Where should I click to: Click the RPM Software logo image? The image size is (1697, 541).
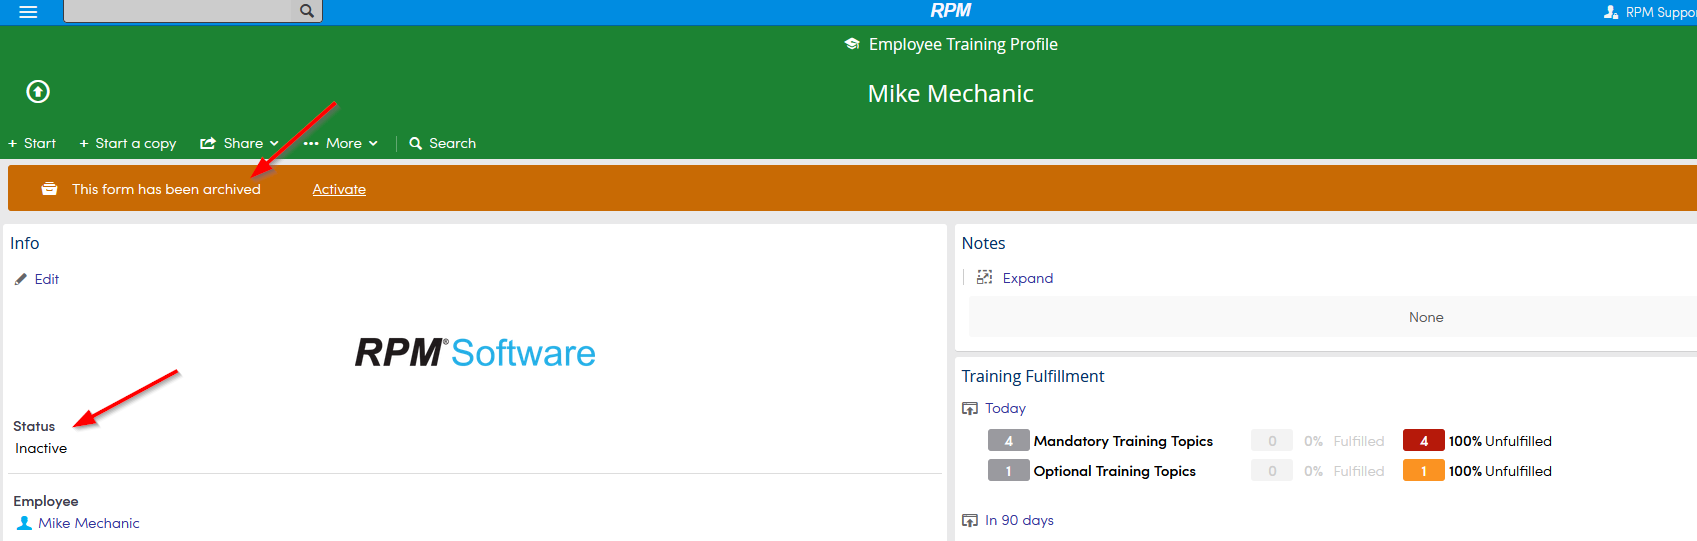click(475, 352)
